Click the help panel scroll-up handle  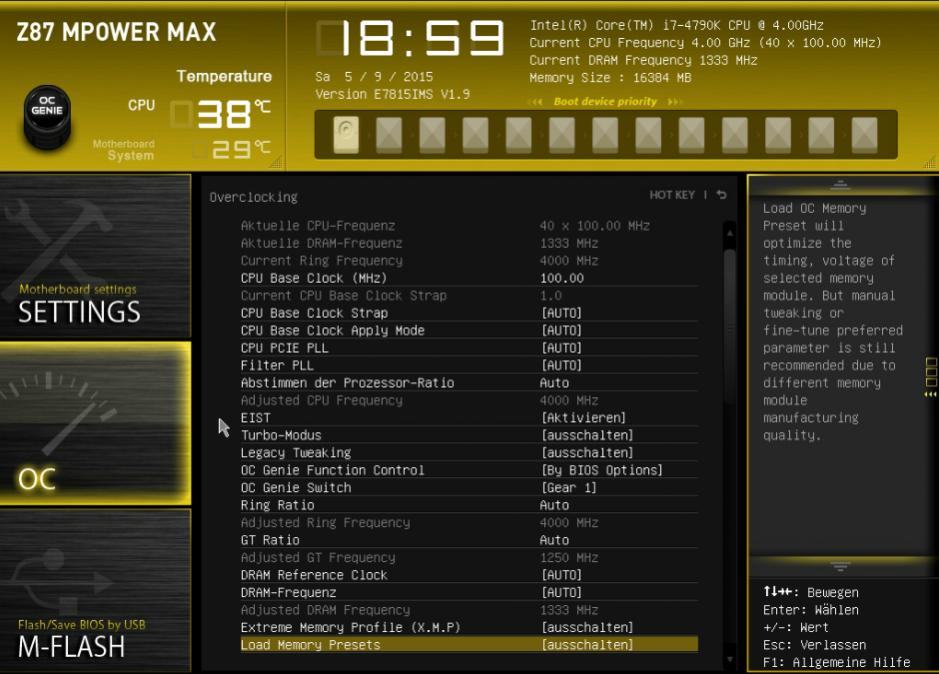(840, 185)
